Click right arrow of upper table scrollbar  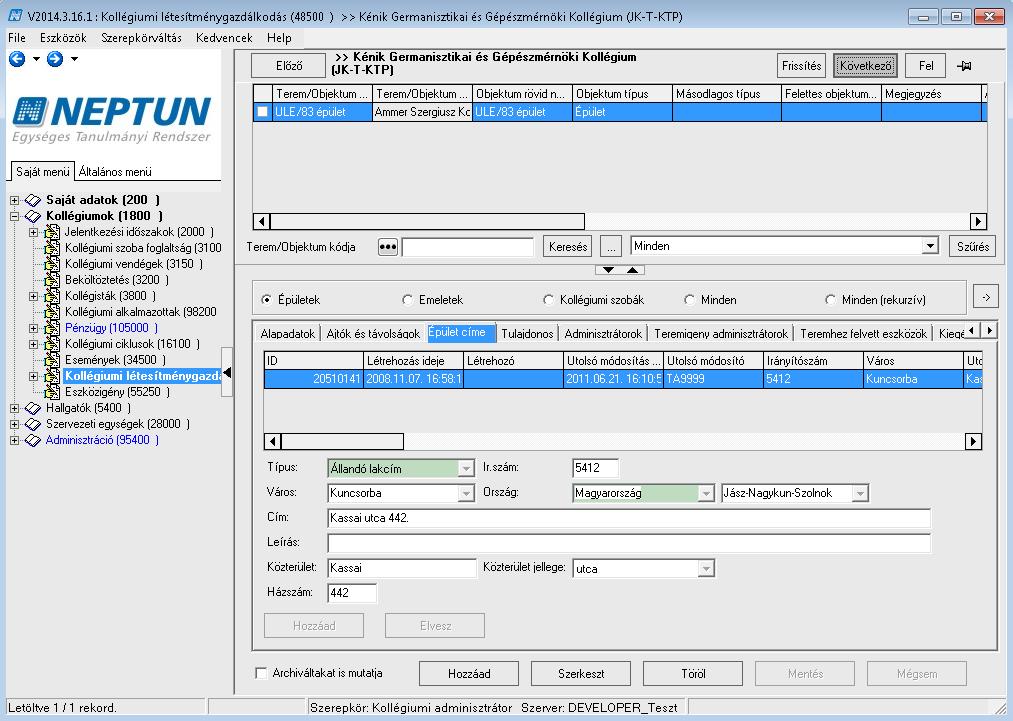point(978,222)
